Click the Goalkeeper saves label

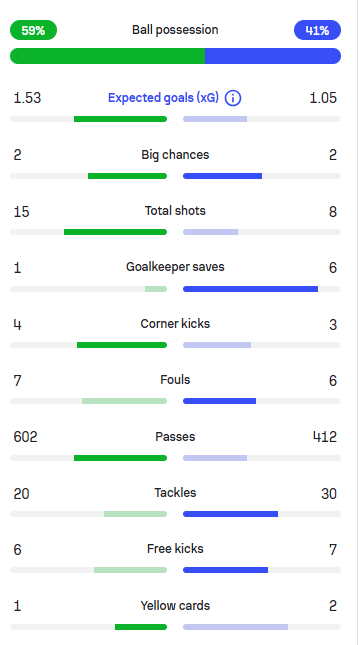point(175,267)
